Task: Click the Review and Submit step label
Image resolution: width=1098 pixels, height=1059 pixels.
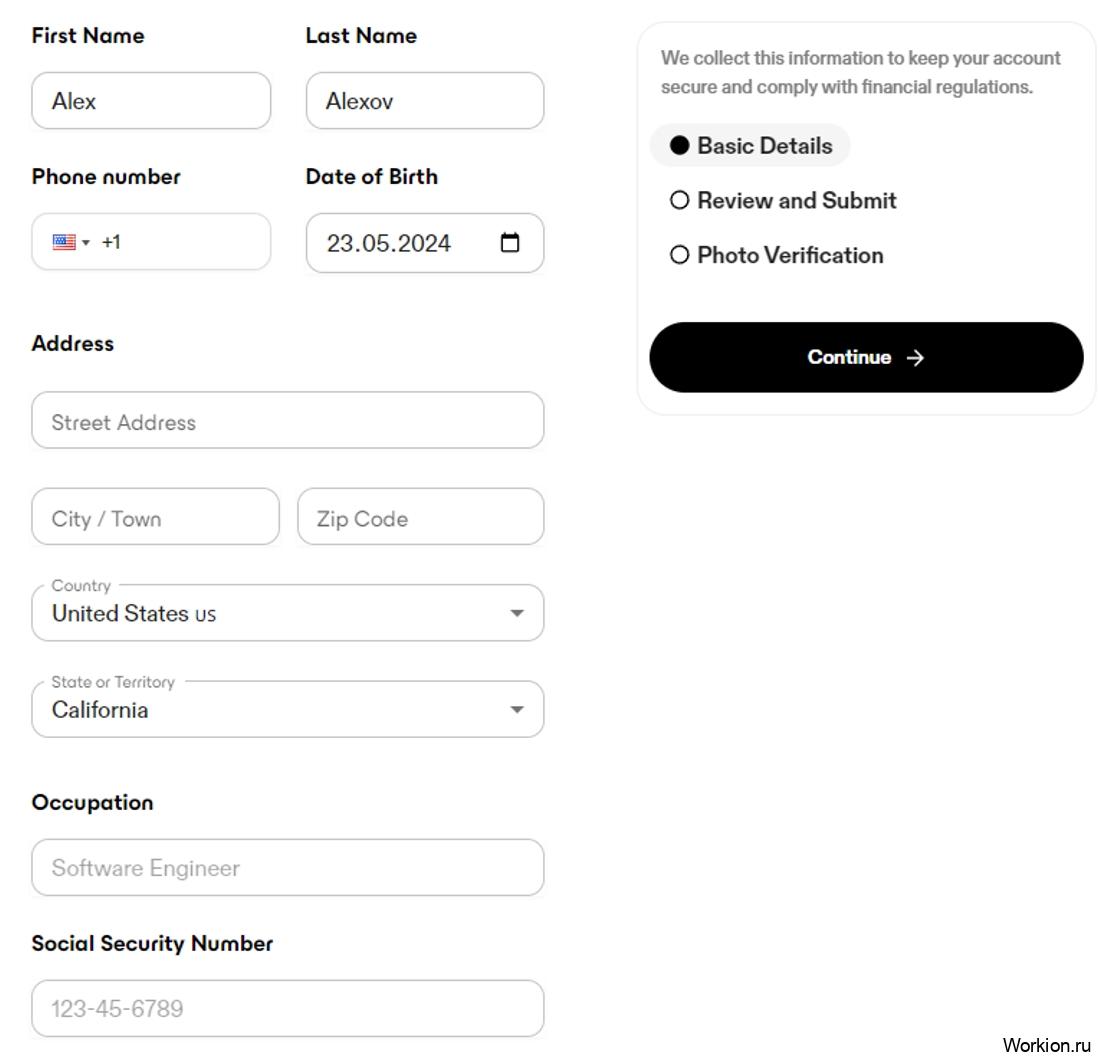Action: (x=797, y=200)
